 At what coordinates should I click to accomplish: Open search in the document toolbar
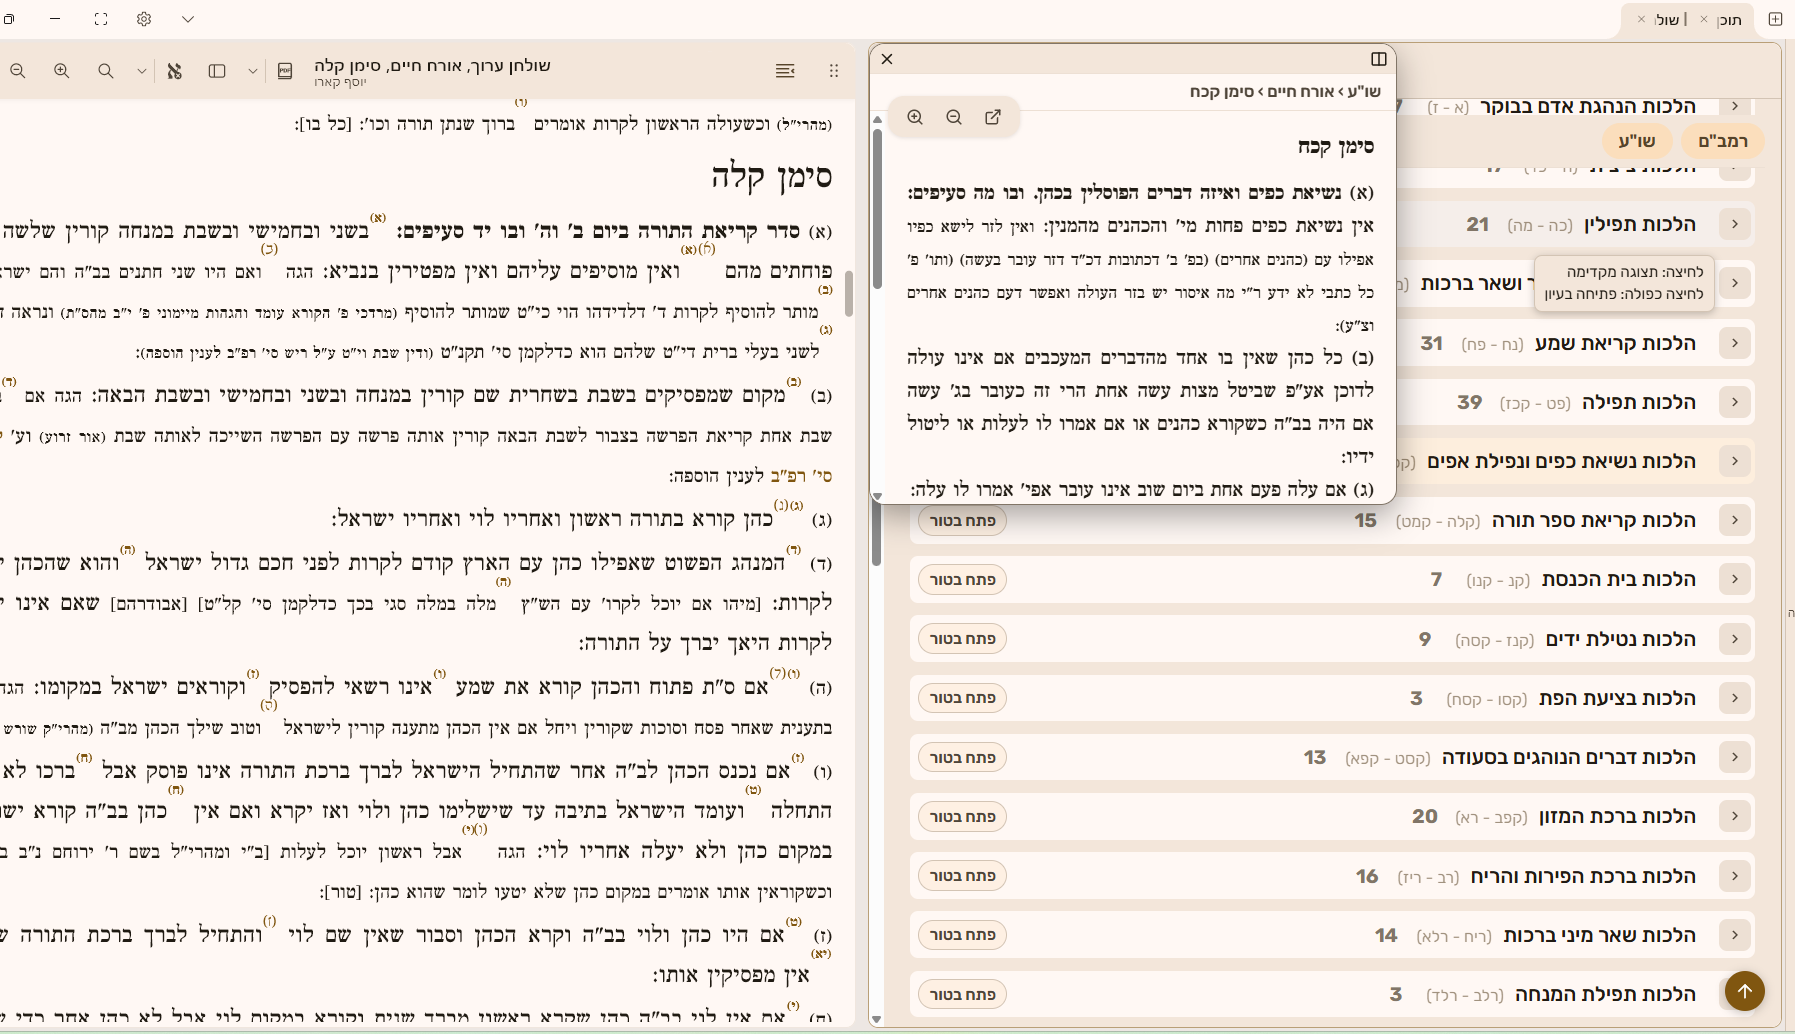[106, 71]
